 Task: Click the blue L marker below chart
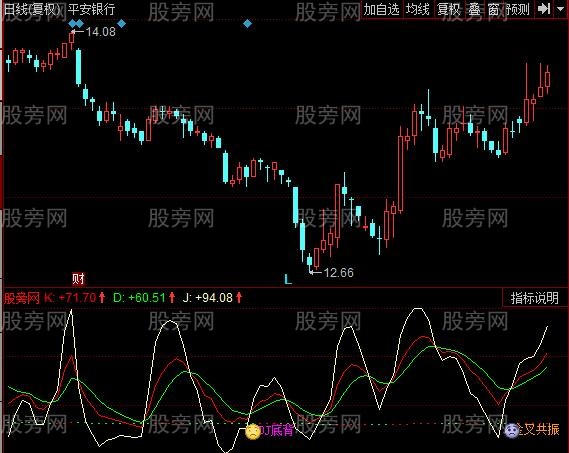(288, 279)
